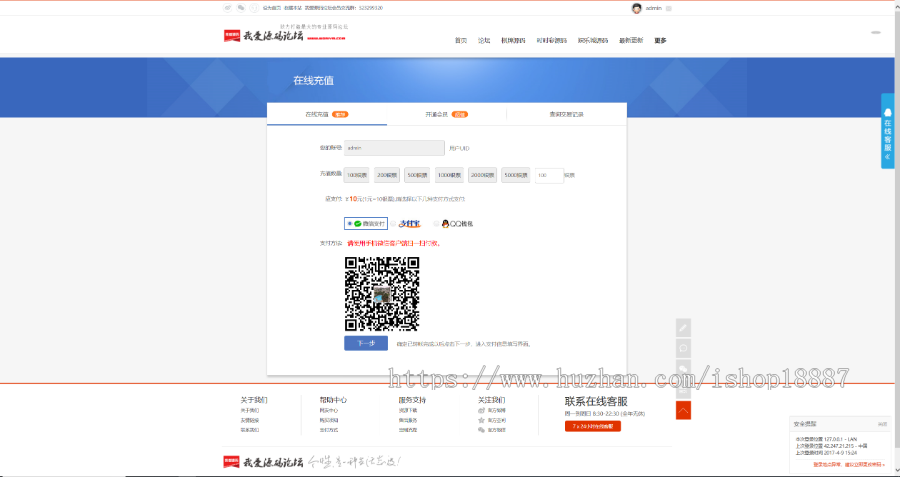Choose the 2000 recharge amount button
The image size is (900, 477).
click(x=483, y=175)
